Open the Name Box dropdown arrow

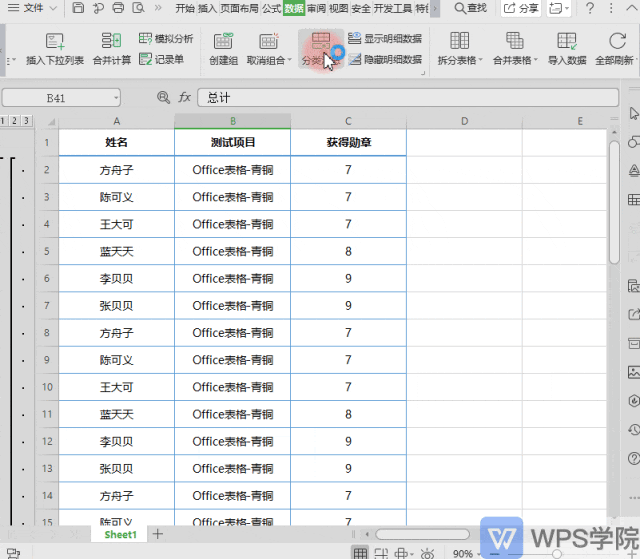tap(116, 98)
